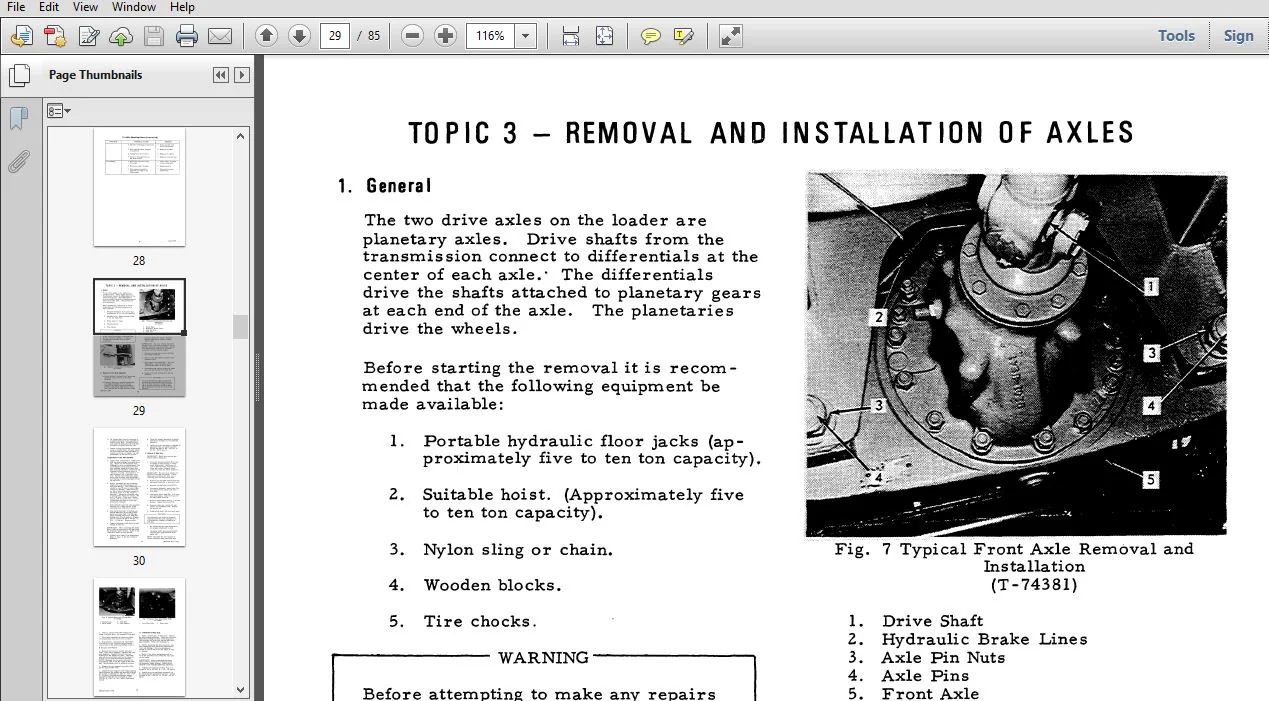Go to previous page with up arrow
This screenshot has height=701, width=1269.
(x=266, y=36)
